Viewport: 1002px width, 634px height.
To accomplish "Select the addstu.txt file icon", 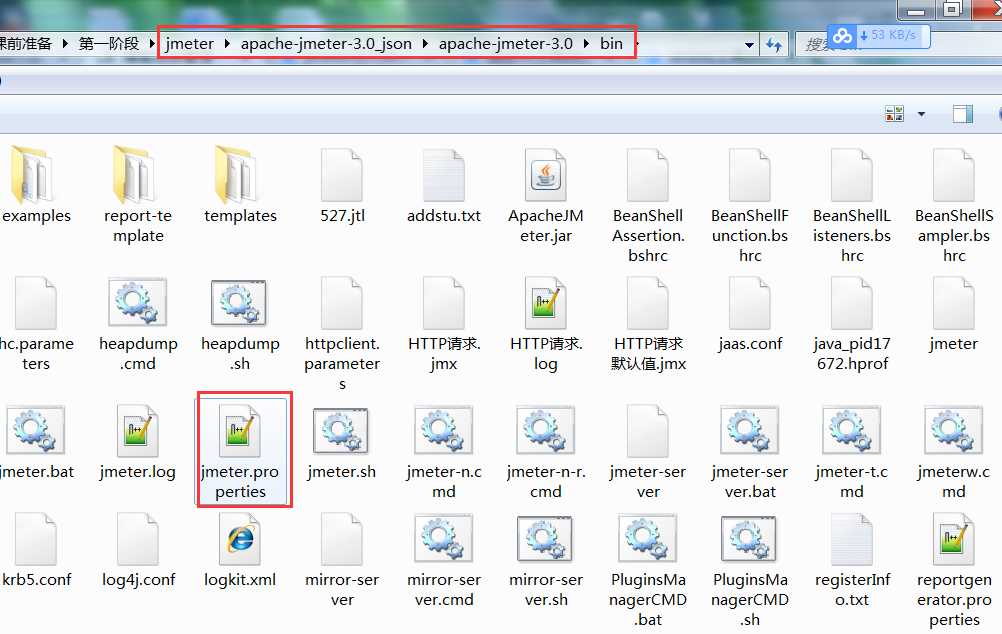I will pyautogui.click(x=444, y=176).
